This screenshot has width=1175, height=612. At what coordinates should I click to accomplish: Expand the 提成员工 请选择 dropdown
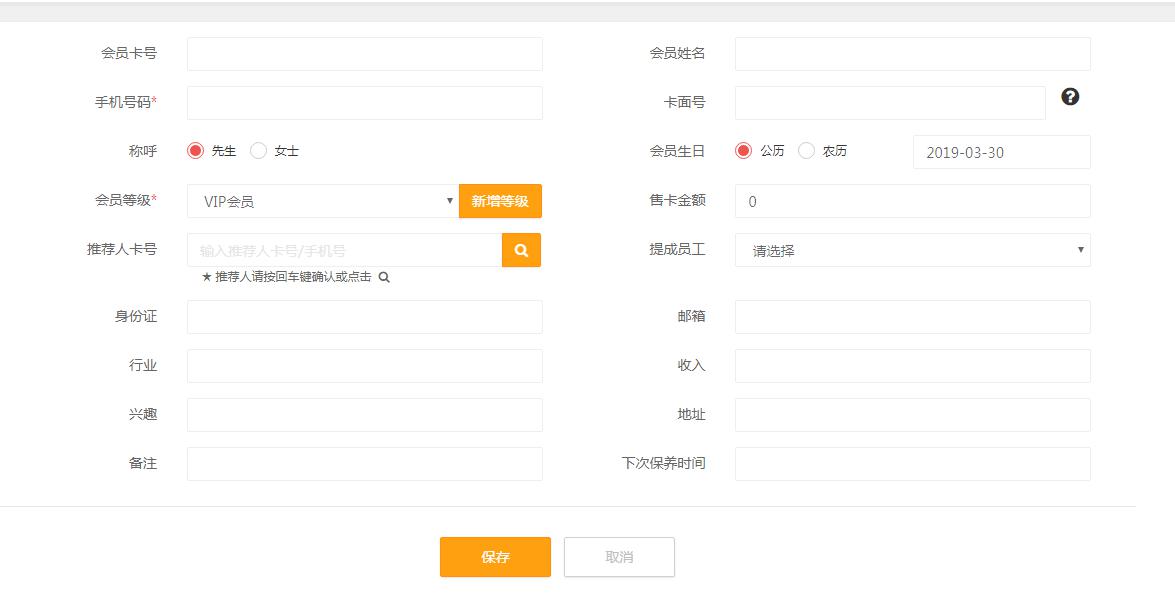coord(912,250)
